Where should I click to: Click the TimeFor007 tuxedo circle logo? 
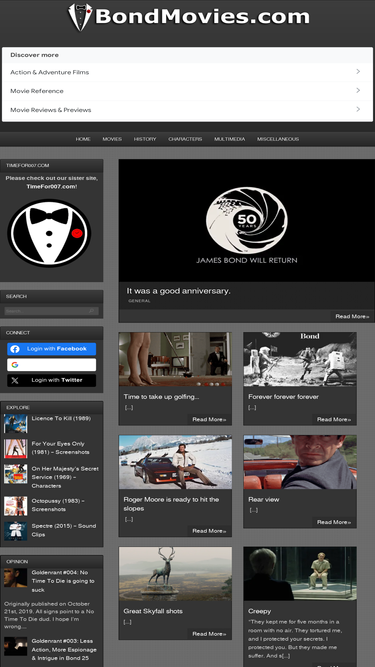(x=49, y=233)
